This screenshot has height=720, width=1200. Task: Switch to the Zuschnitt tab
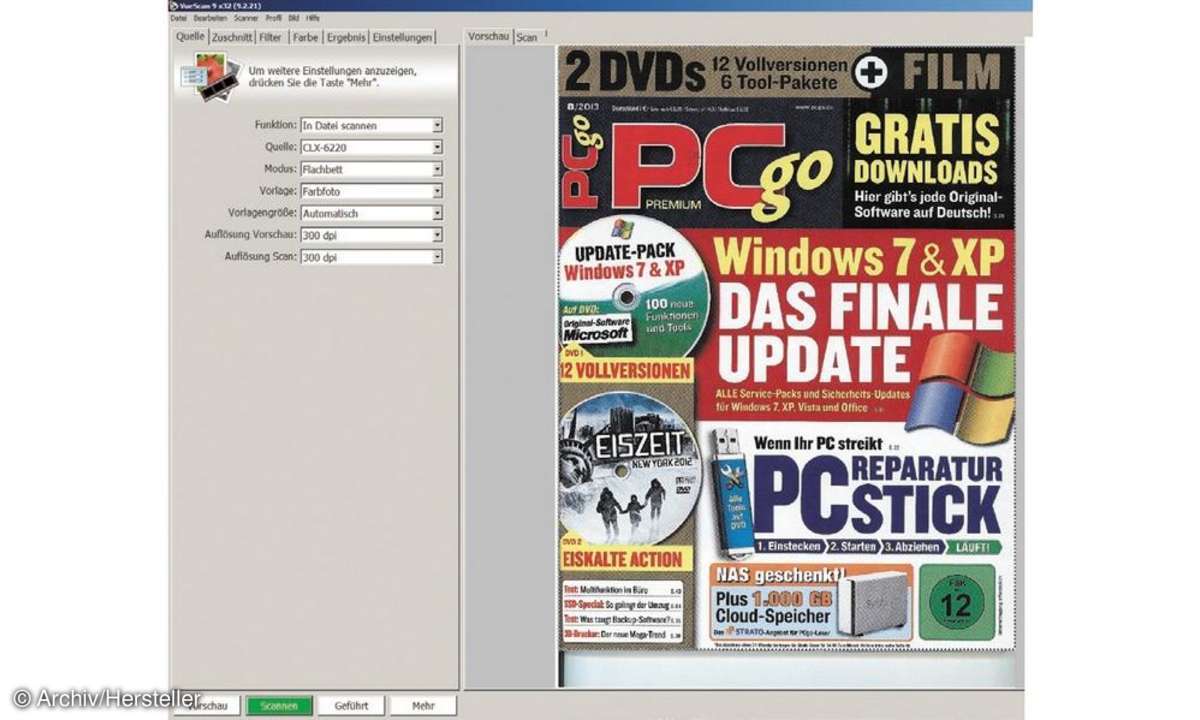click(232, 37)
